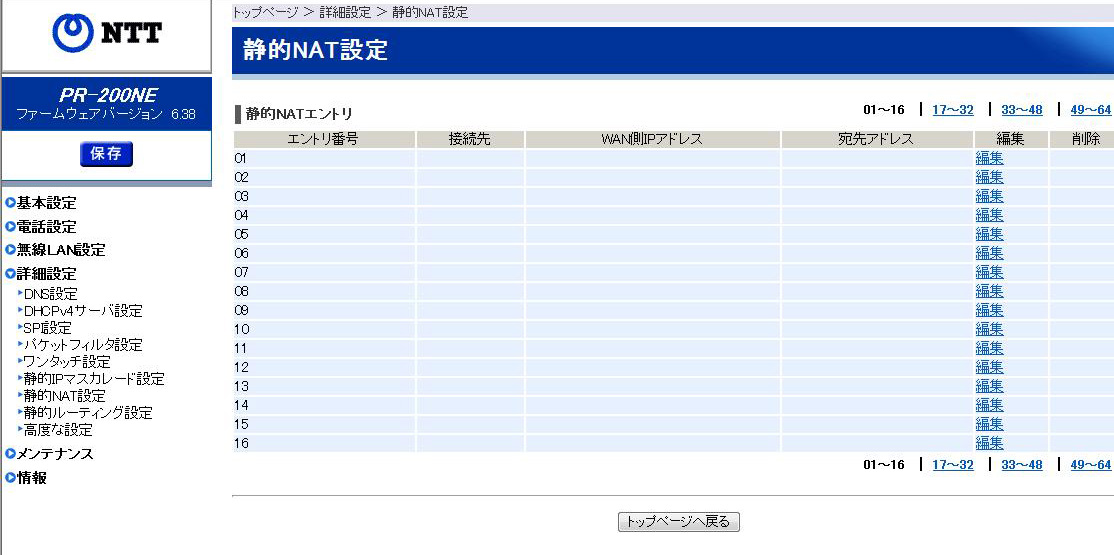Open the 情報 menu section

[x=32, y=478]
